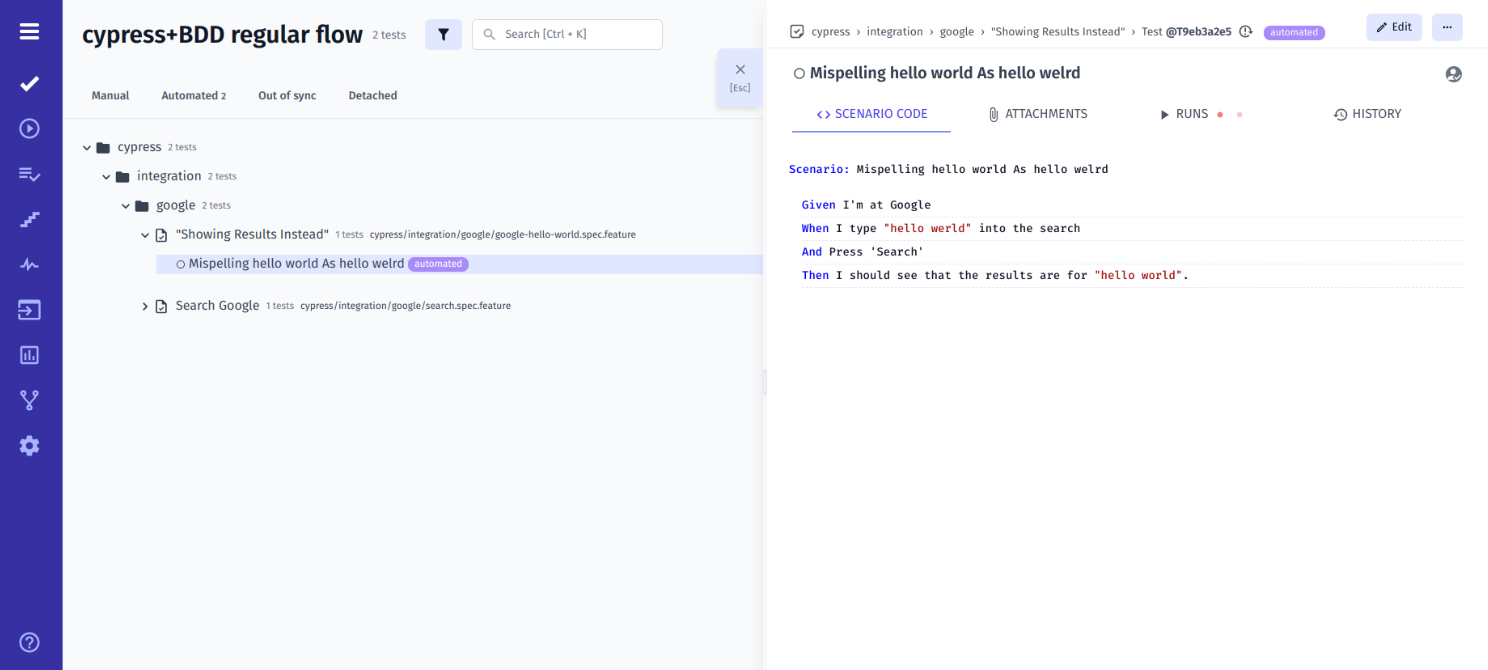Switch to the Attachments tab

(1047, 113)
